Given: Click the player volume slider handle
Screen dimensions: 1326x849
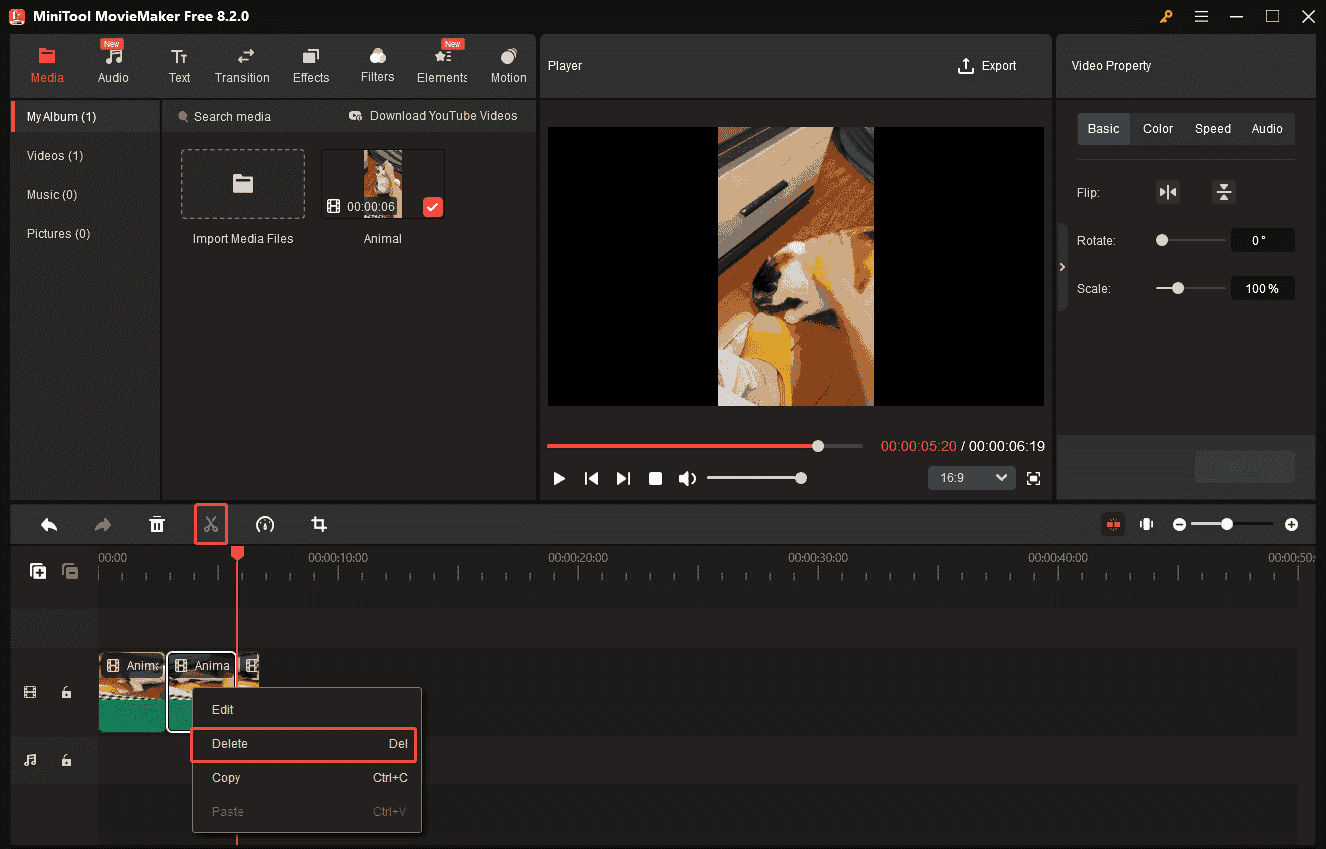Looking at the screenshot, I should 801,478.
